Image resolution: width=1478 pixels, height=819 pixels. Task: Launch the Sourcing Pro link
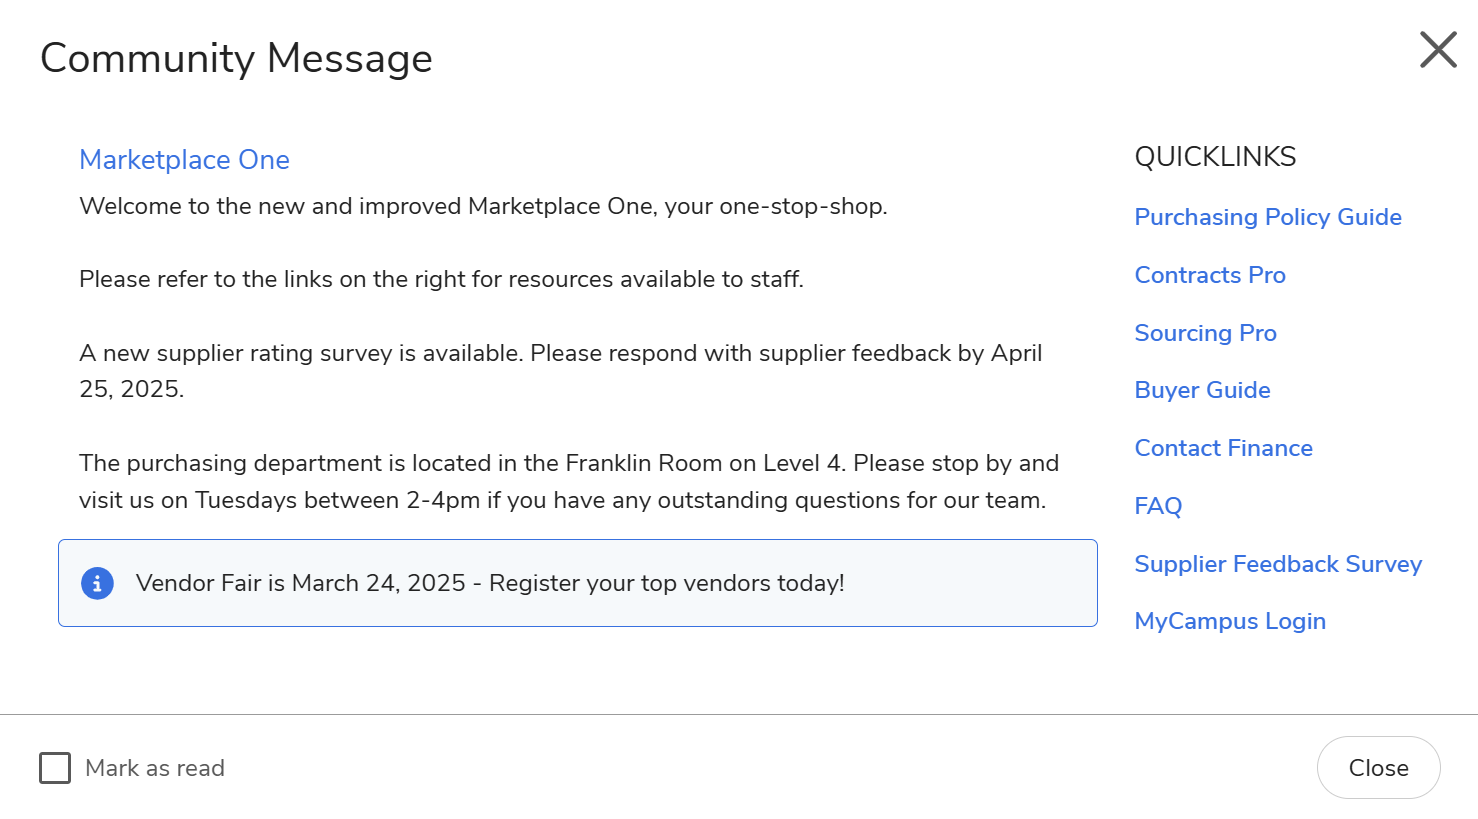1205,333
